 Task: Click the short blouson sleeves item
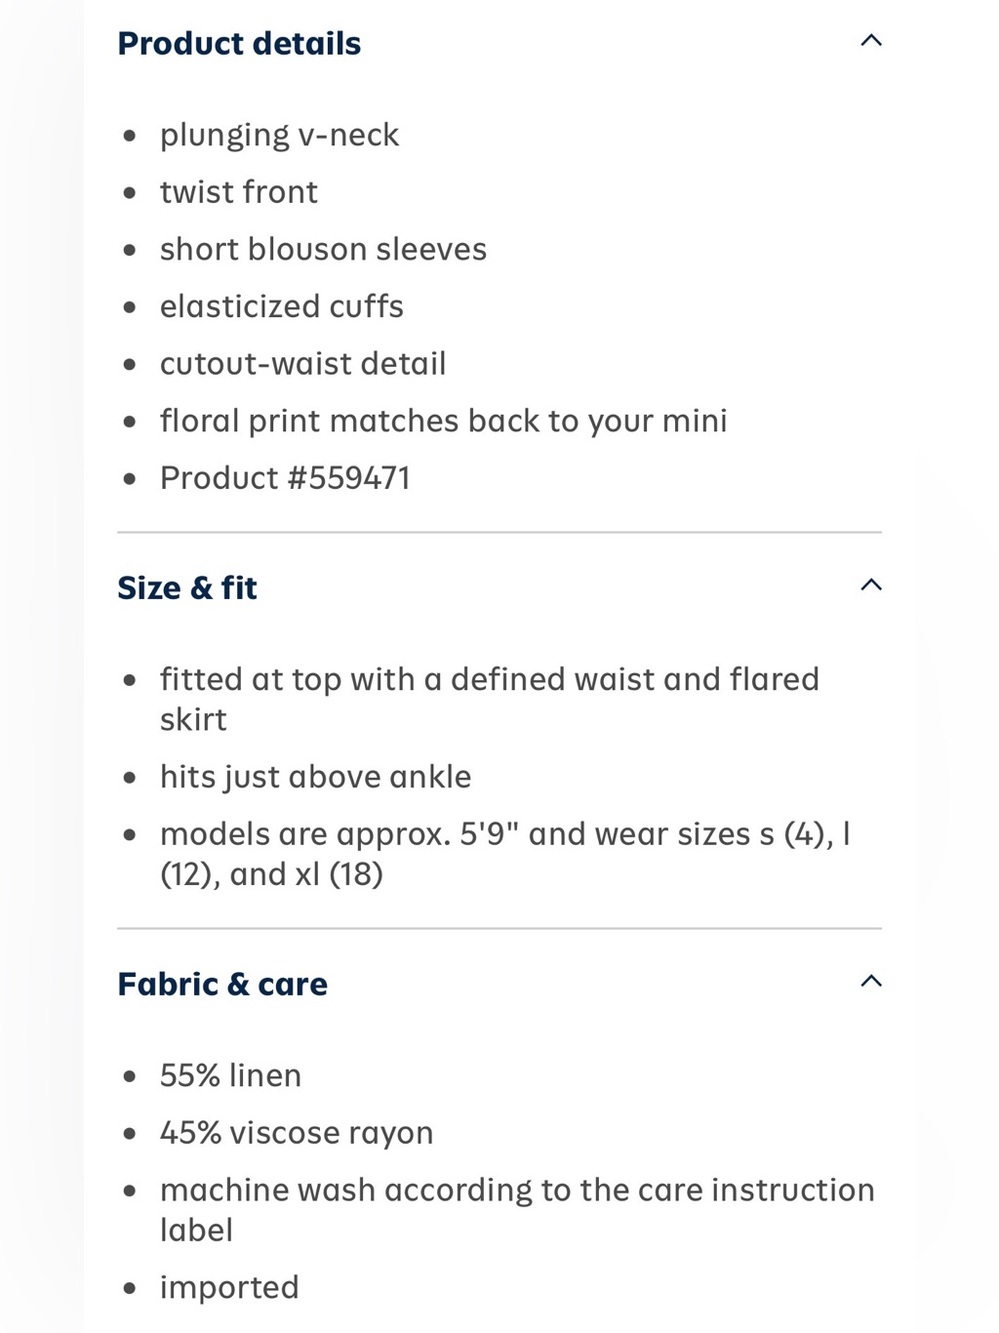coord(323,249)
